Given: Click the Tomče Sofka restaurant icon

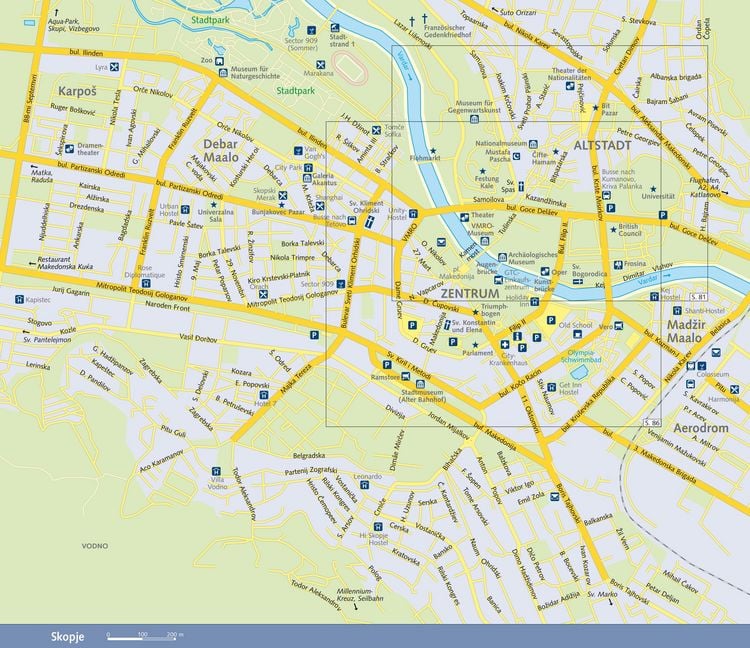Looking at the screenshot, I should (376, 130).
